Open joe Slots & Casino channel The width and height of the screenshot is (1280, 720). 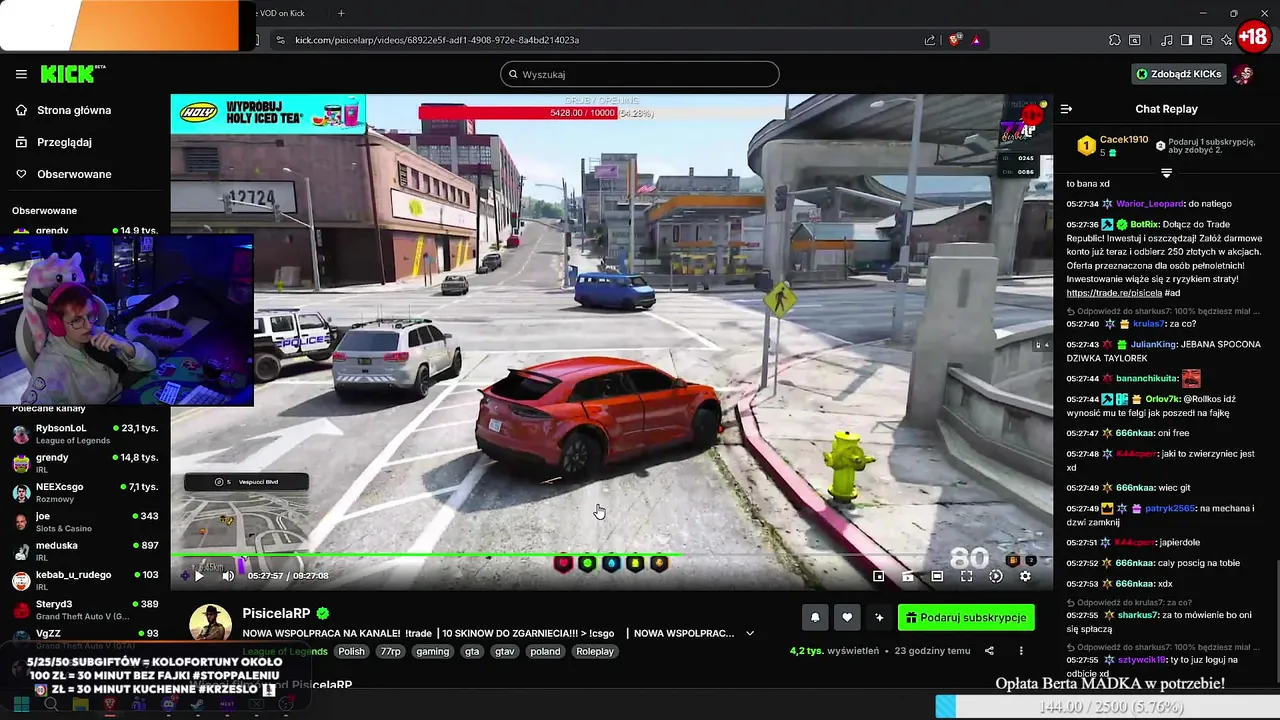(x=85, y=521)
